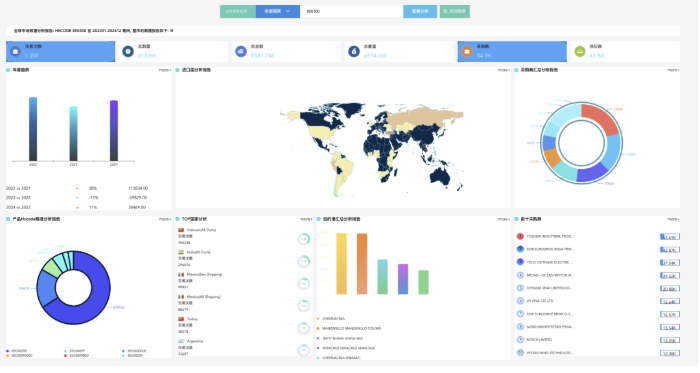Click the green icon on the 41.5K card
Screen dimensions: 700x373
coord(580,52)
